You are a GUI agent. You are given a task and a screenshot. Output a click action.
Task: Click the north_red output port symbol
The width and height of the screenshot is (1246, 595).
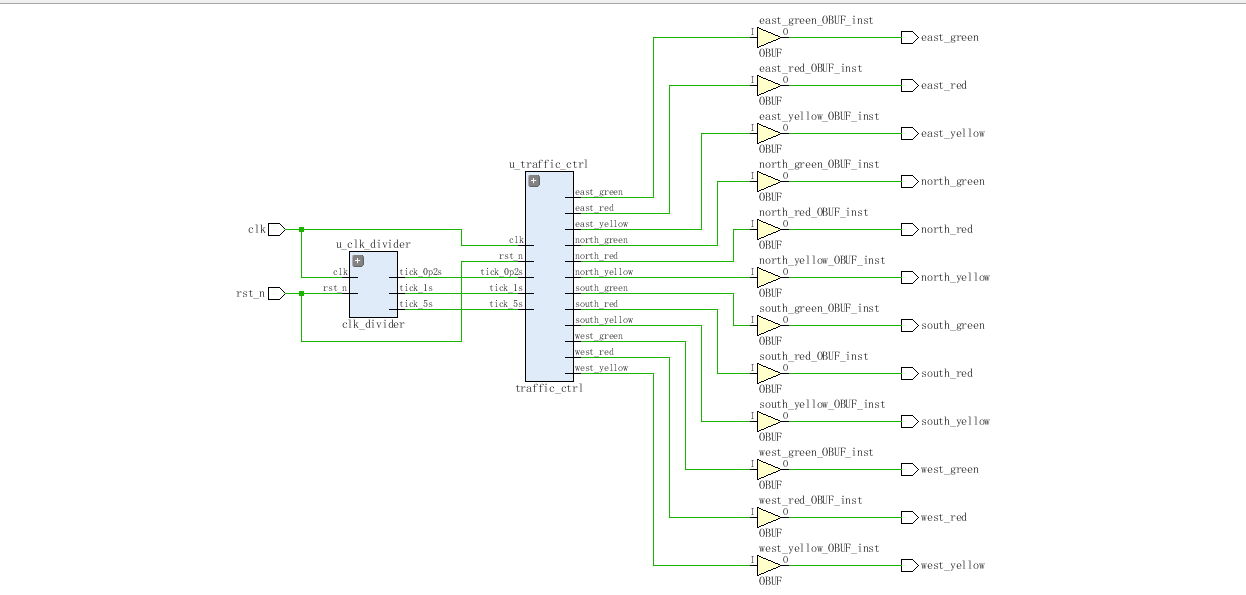click(909, 230)
